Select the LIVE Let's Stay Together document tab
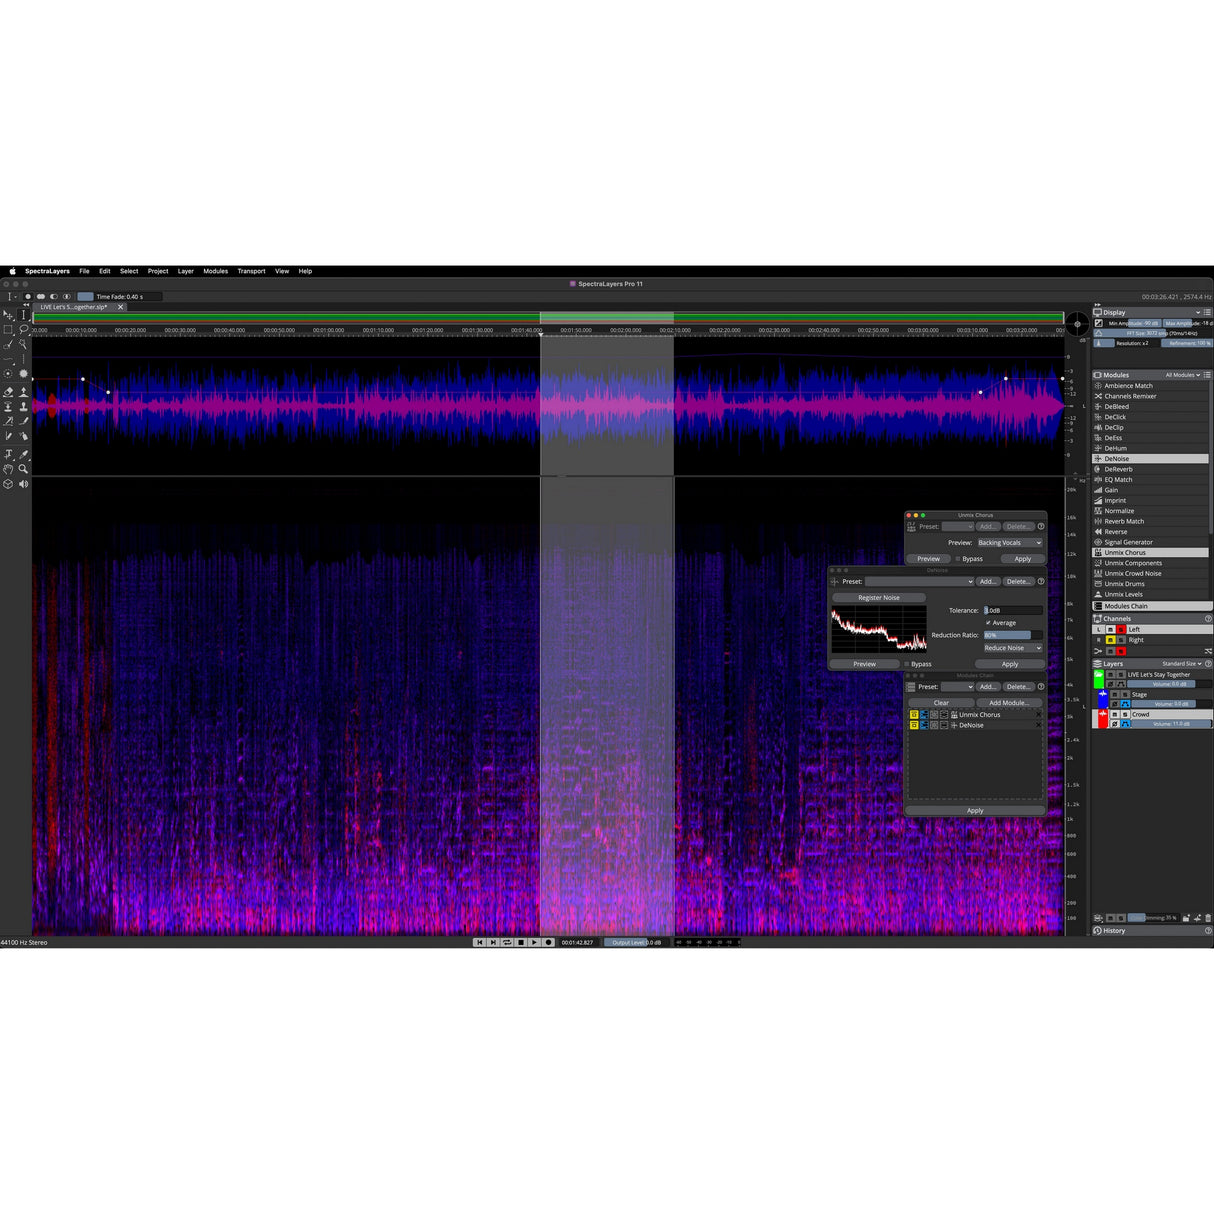 click(75, 307)
